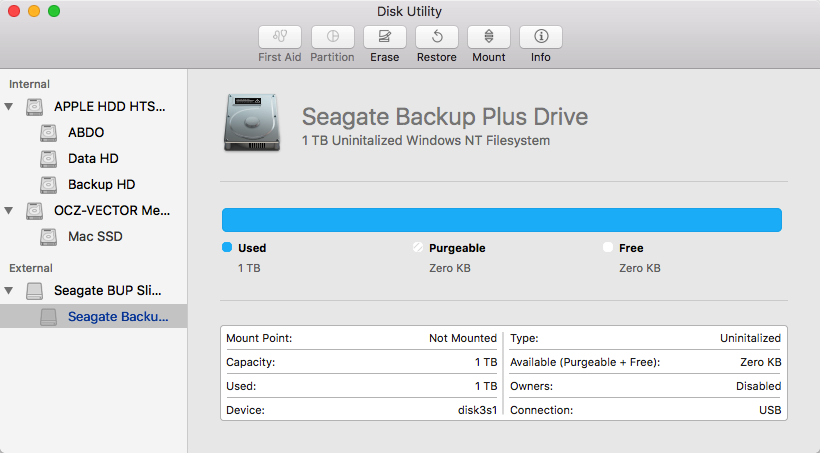Click the 'Connection:' label in the info table

point(542,410)
